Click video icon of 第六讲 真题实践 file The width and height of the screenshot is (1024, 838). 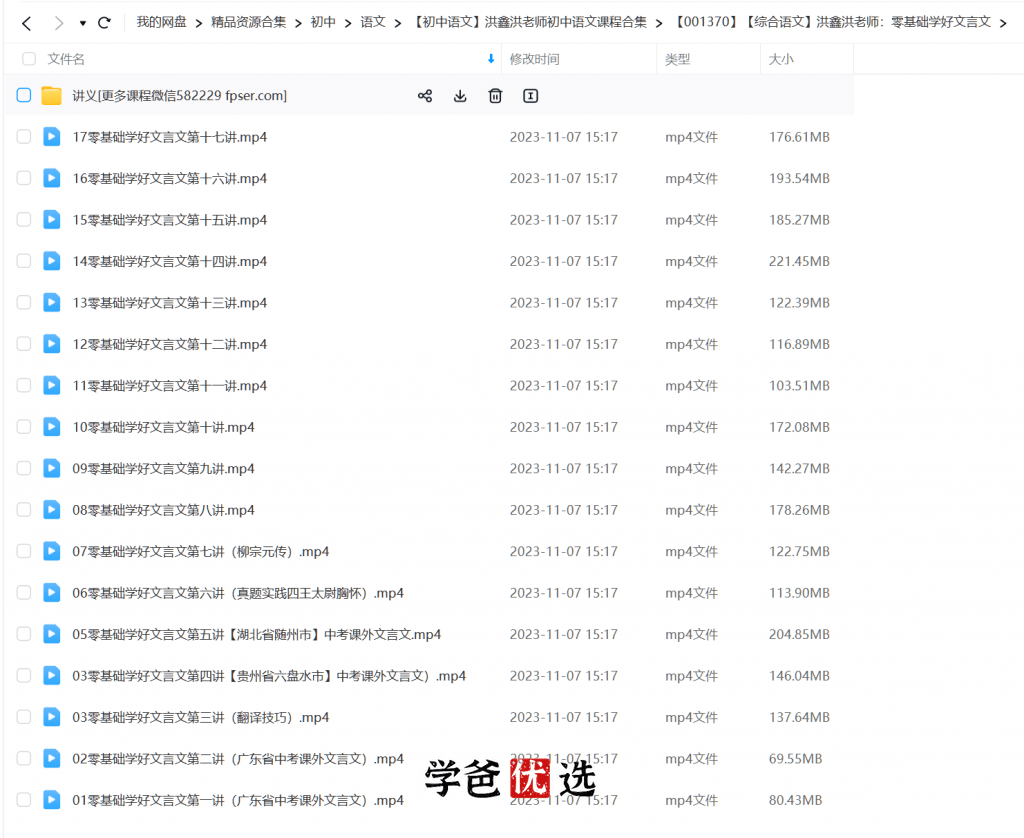click(x=52, y=592)
